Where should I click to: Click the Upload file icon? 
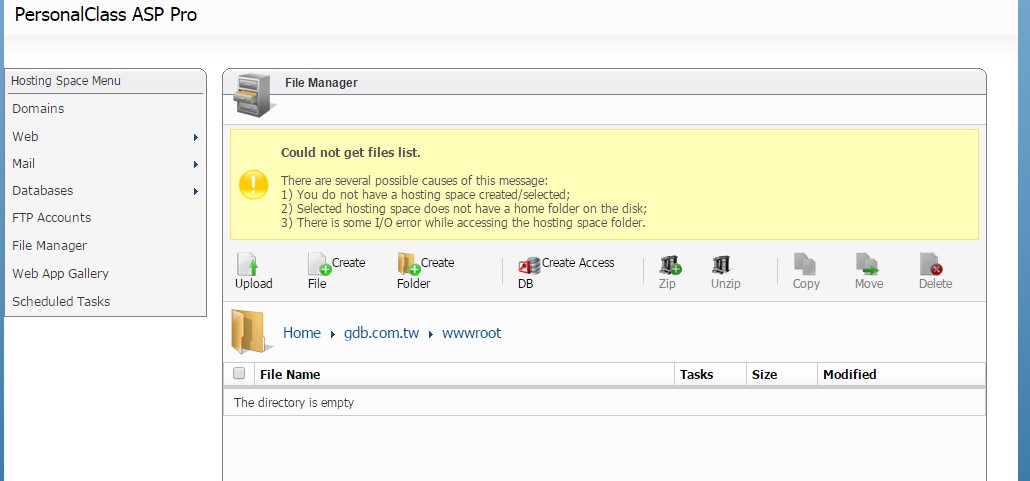coord(248,264)
